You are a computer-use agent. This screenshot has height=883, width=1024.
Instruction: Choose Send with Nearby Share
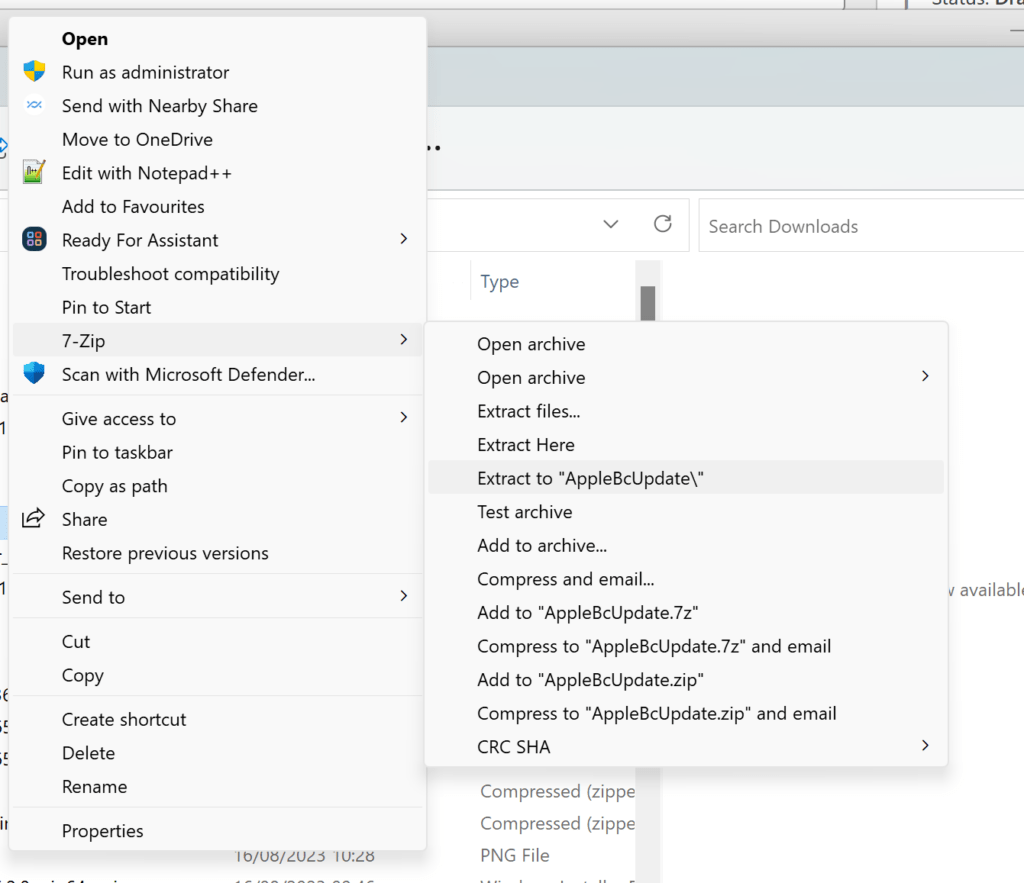click(x=217, y=106)
